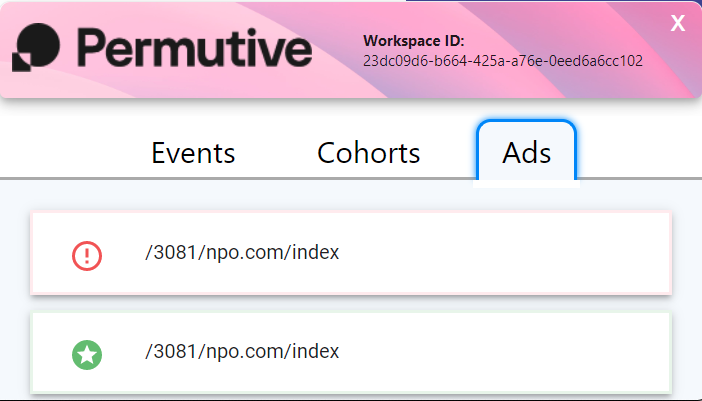The height and width of the screenshot is (401, 702).
Task: Open the ad row with the green star
Action: click(x=351, y=353)
